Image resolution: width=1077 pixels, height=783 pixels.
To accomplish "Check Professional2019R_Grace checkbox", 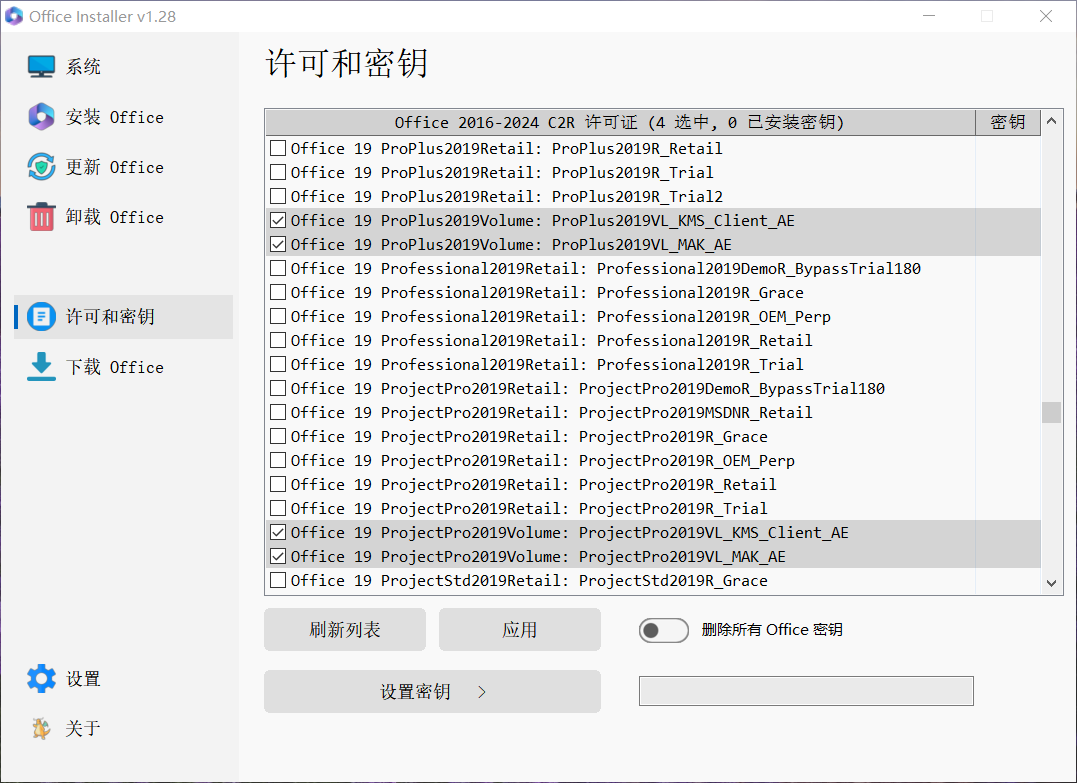I will [278, 293].
